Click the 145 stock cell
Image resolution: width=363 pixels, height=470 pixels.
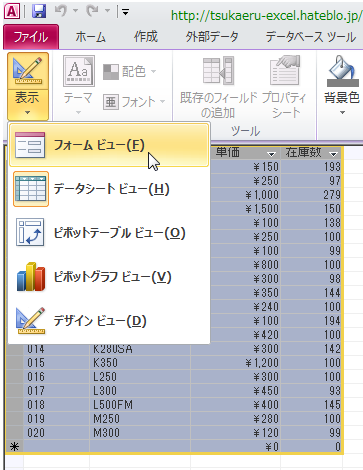pyautogui.click(x=311, y=405)
